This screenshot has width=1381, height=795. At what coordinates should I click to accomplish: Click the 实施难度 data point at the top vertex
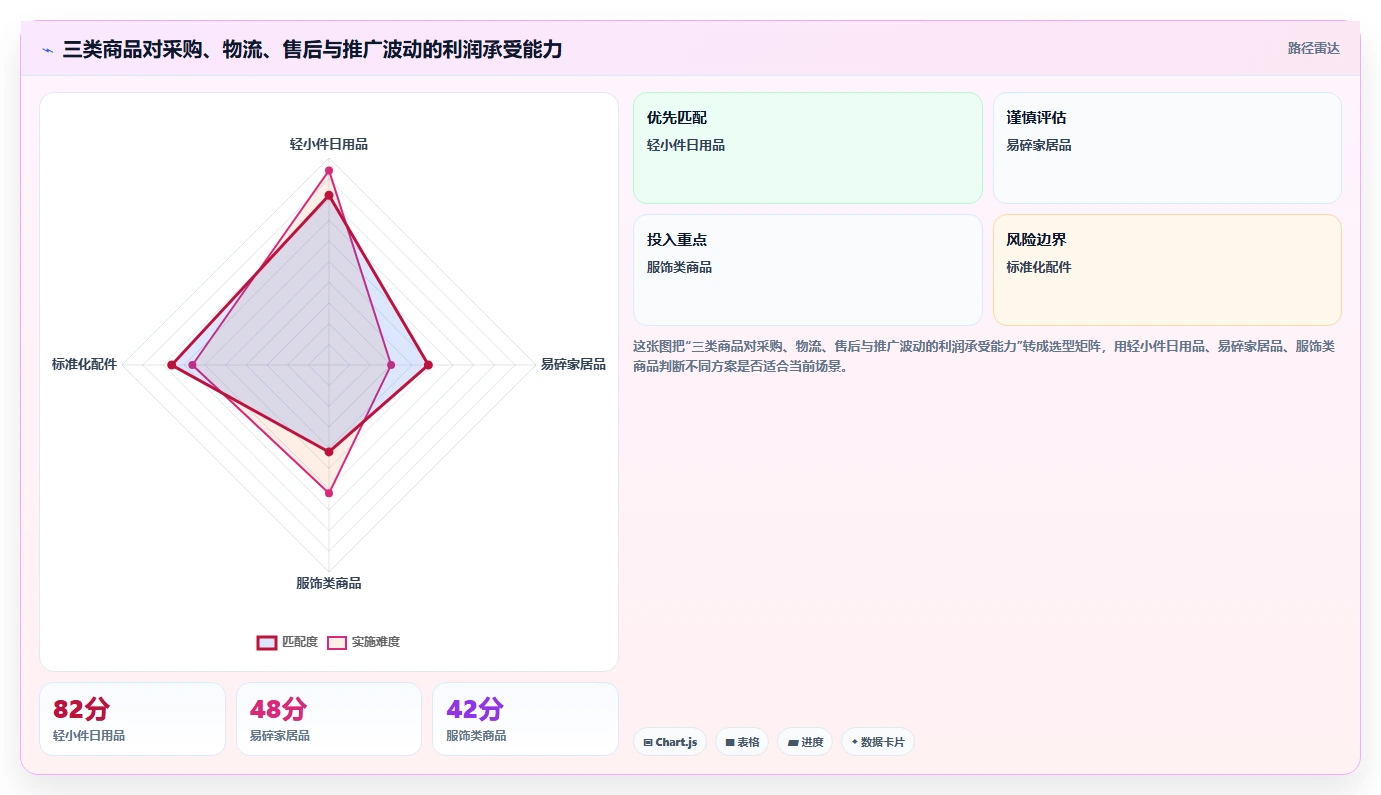pyautogui.click(x=328, y=171)
